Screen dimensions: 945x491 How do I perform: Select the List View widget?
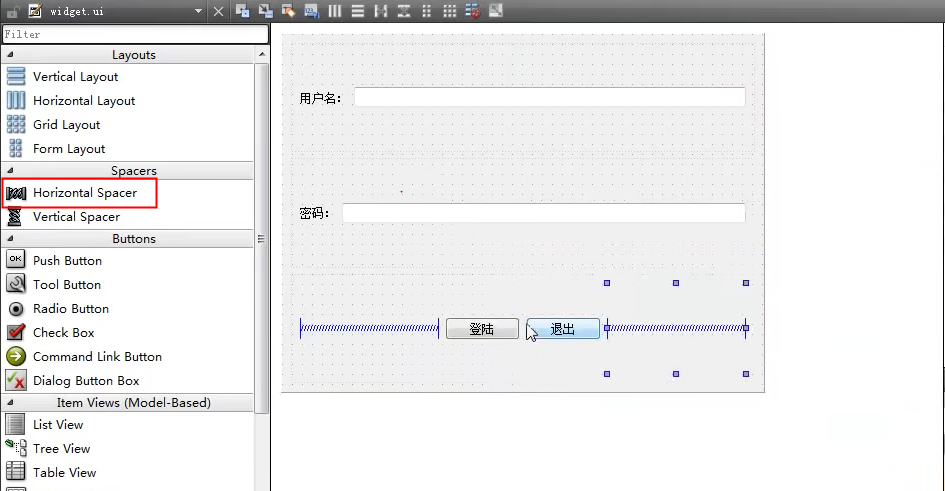(128, 425)
